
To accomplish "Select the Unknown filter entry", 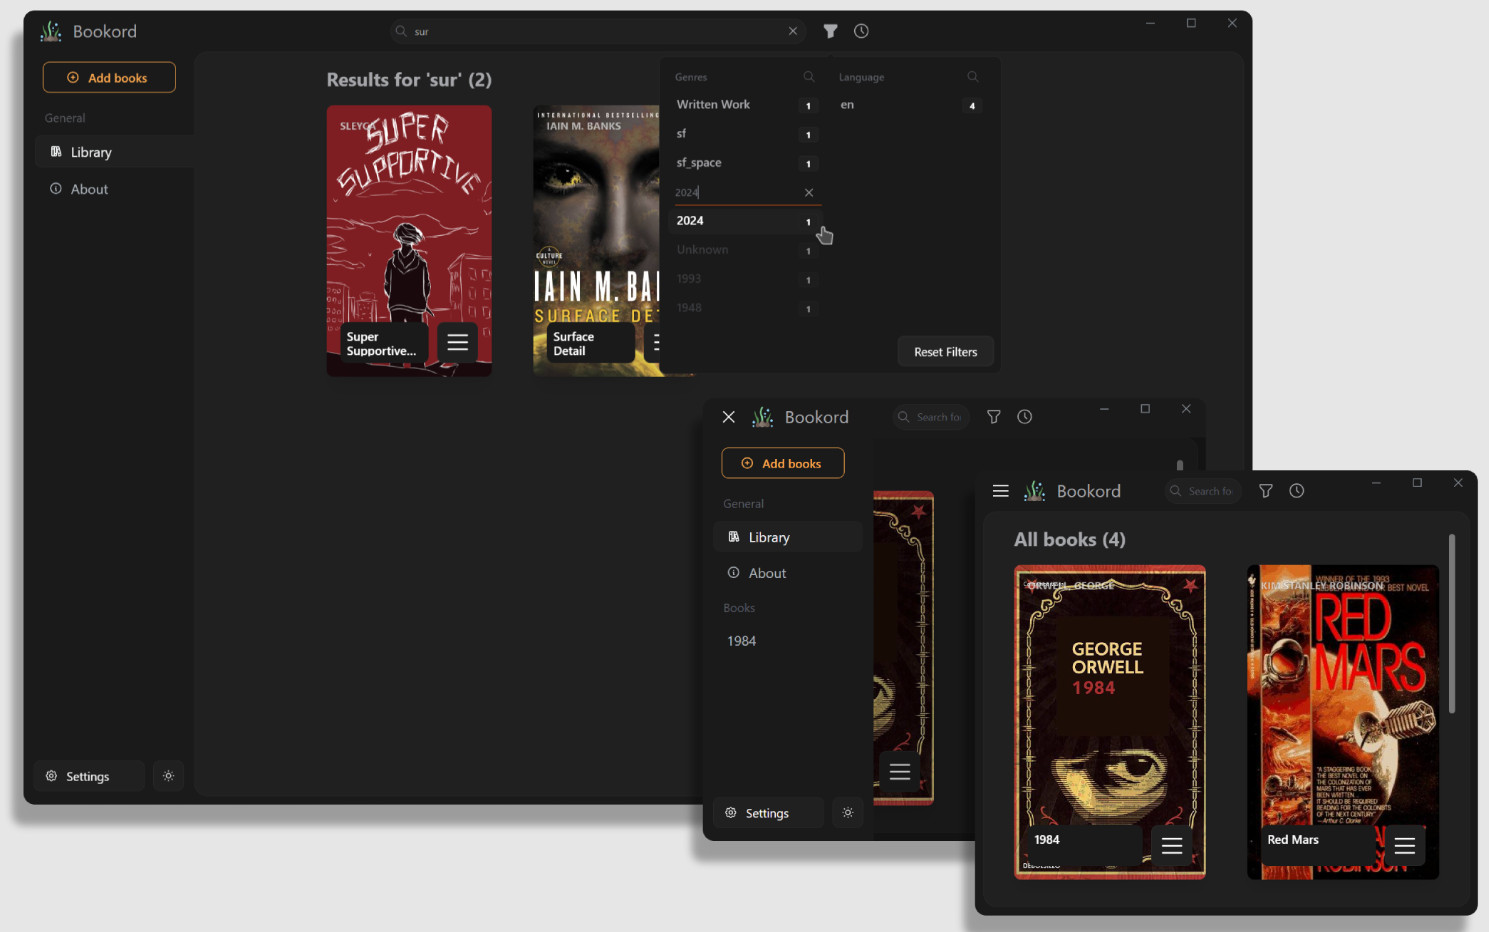I will (745, 250).
